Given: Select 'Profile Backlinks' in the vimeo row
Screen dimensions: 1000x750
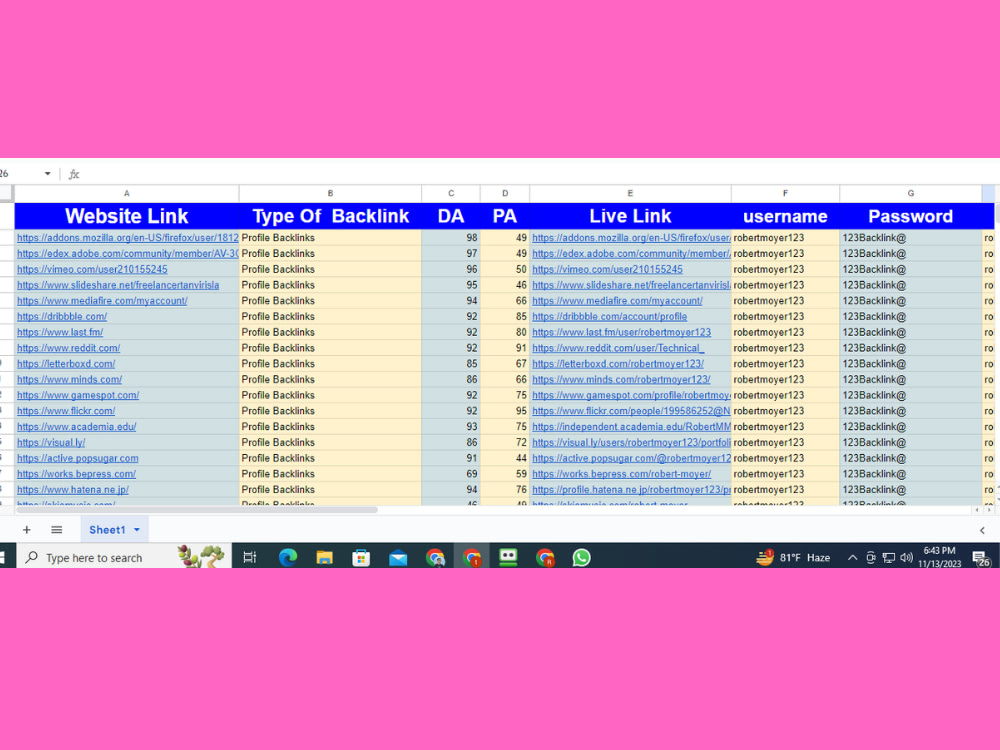Looking at the screenshot, I should (x=330, y=269).
